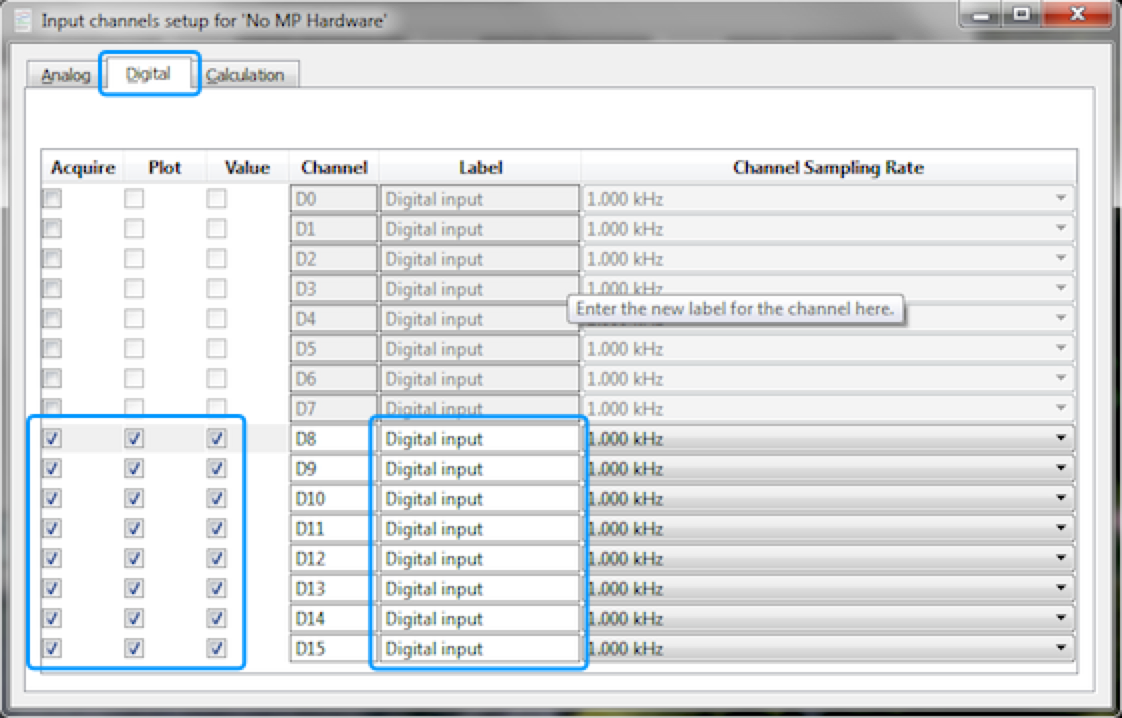Select the Digital tab

point(149,74)
